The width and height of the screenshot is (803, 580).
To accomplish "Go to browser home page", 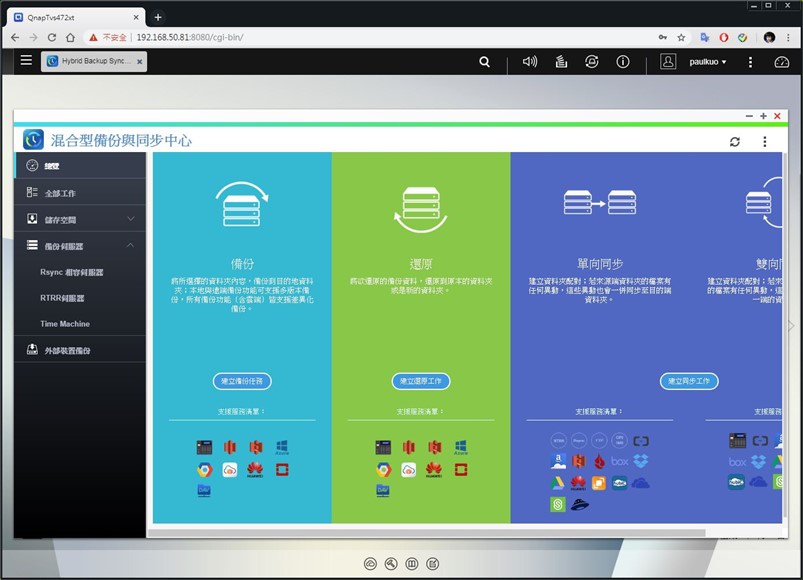I will coord(70,37).
